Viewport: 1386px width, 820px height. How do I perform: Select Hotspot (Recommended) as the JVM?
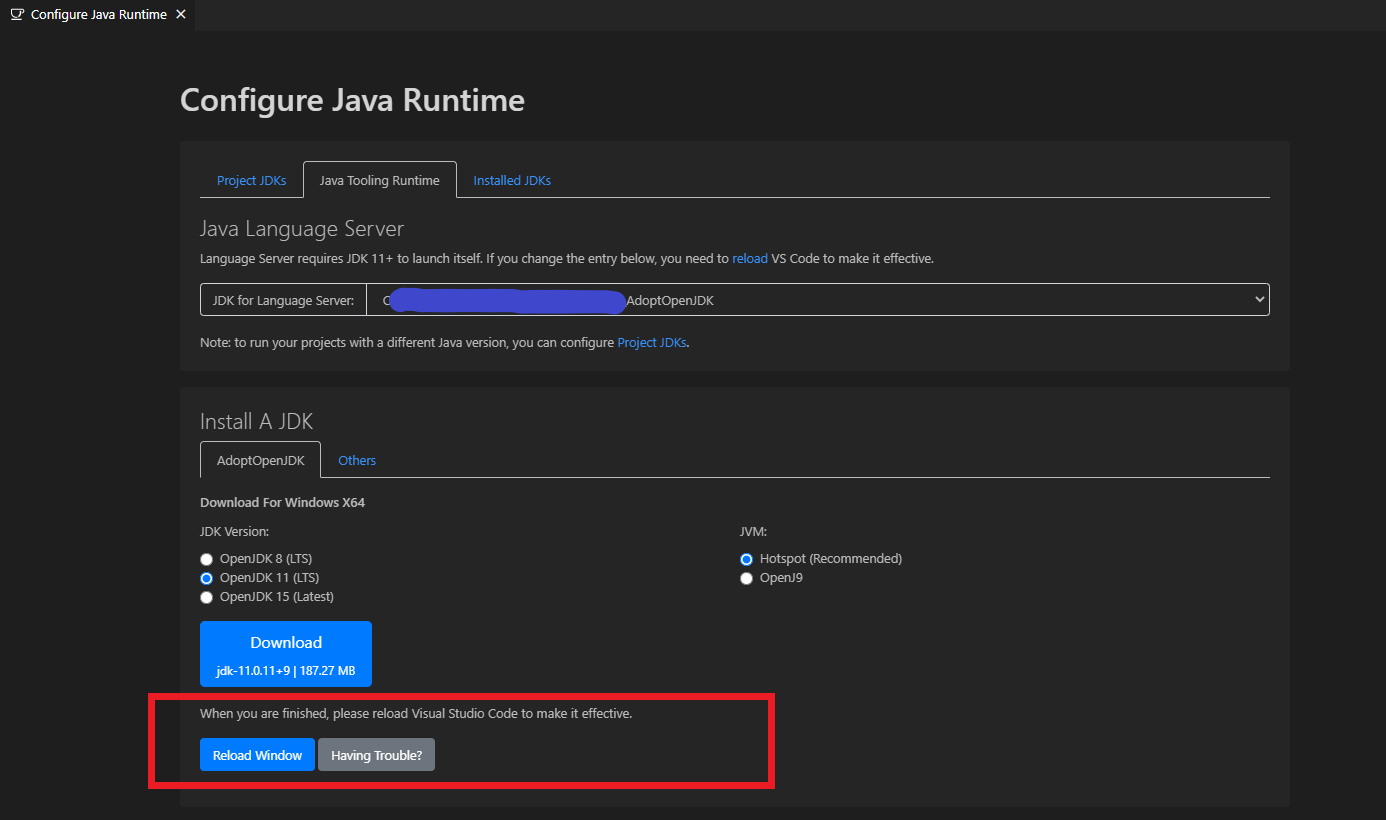tap(746, 559)
